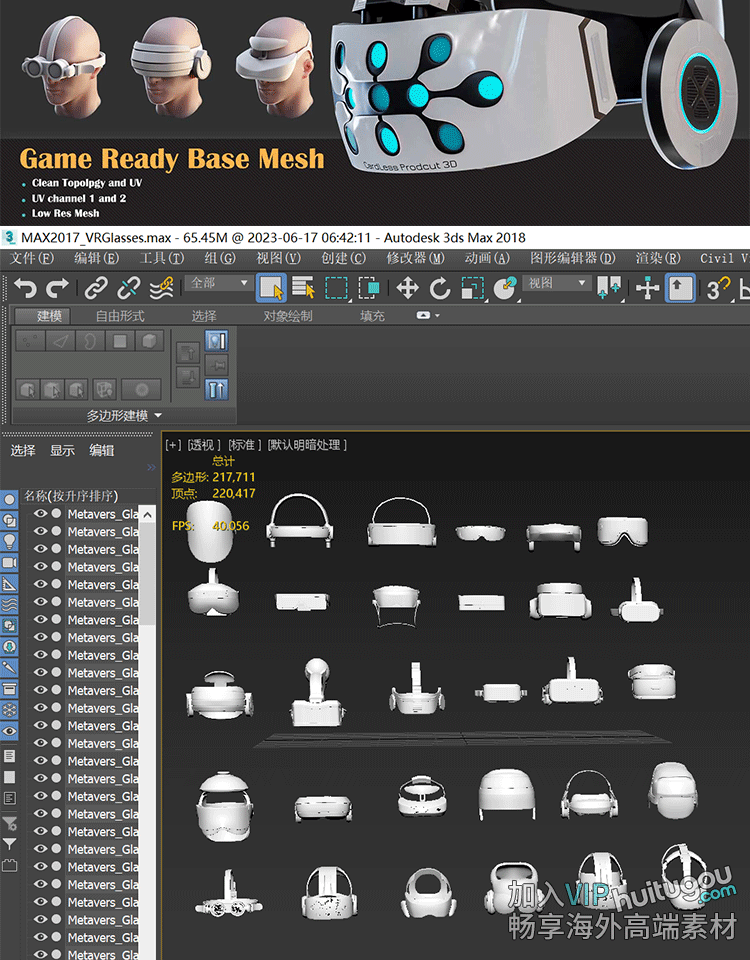
Task: Toggle the cameras display filter in Scene Explorer
Action: [9, 563]
